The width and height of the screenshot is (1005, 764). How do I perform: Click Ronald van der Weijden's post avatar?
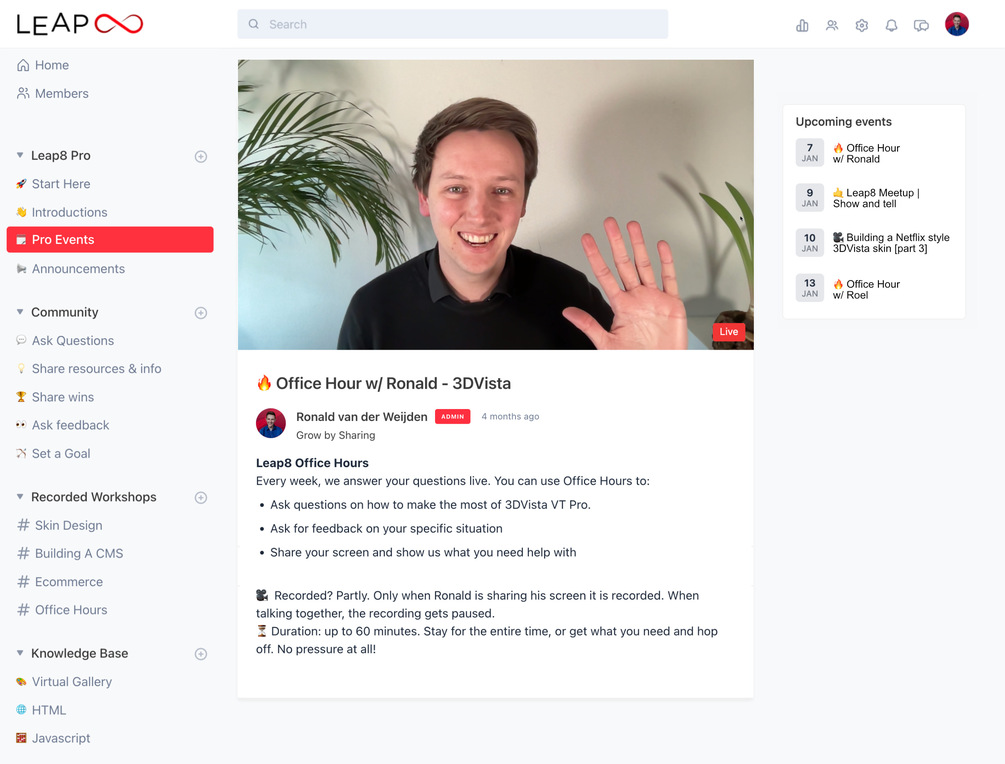pos(270,423)
